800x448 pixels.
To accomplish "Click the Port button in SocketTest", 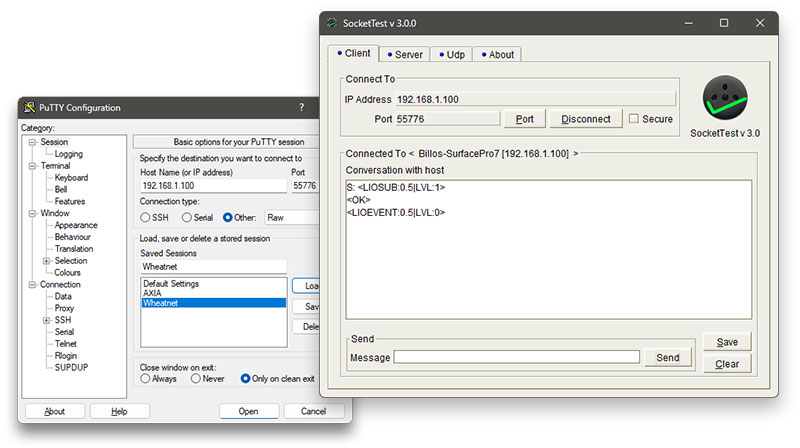I will click(524, 119).
